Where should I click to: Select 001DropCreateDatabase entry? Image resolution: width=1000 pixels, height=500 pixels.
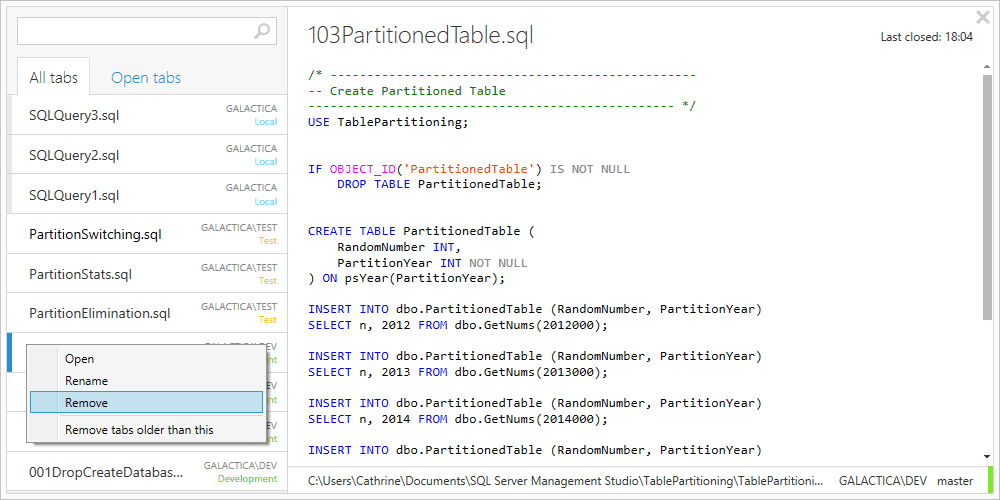click(106, 472)
